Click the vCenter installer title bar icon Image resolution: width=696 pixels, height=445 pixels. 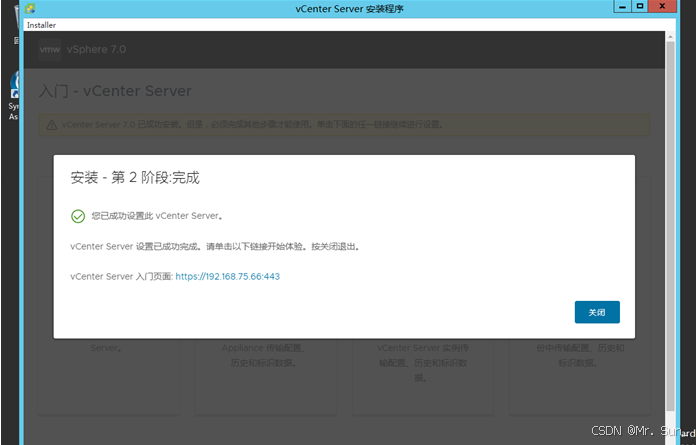pos(30,8)
